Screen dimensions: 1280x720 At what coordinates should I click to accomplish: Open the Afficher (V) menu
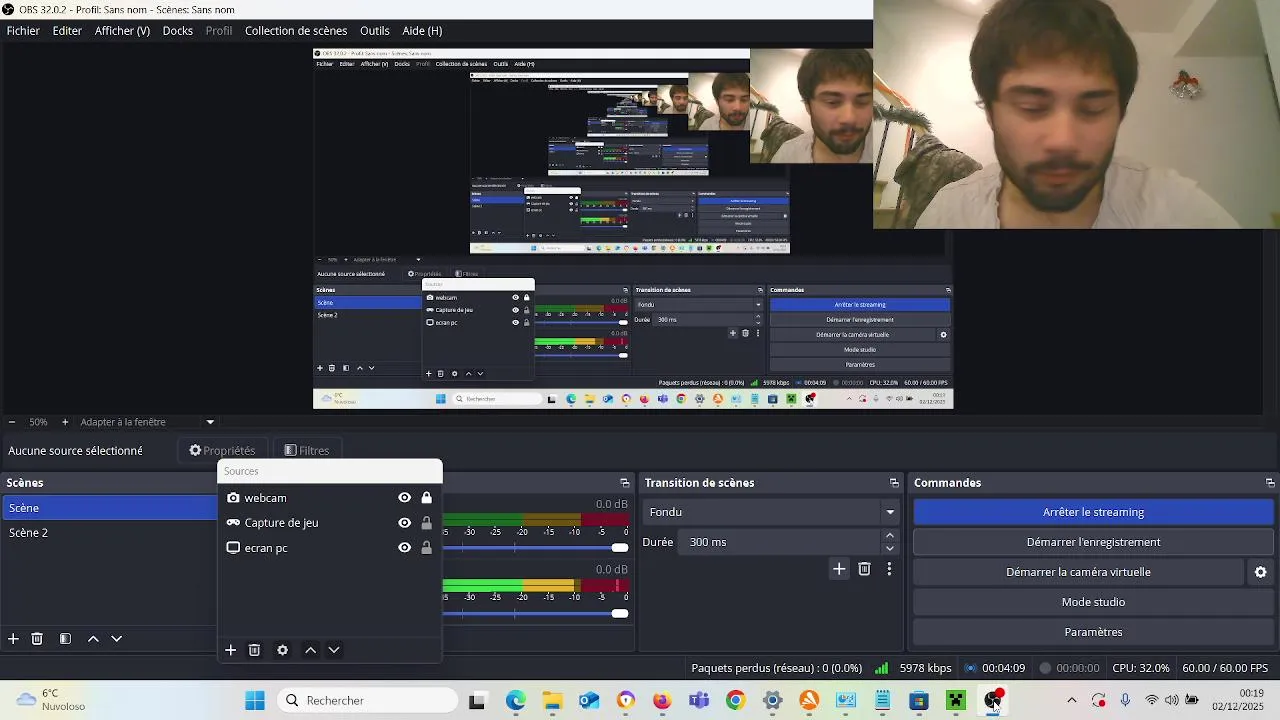122,31
